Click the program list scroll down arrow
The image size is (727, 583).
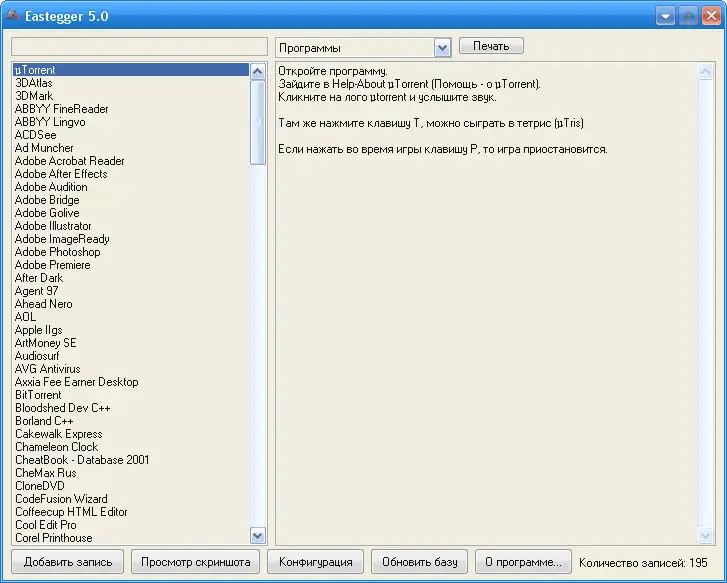pos(257,536)
